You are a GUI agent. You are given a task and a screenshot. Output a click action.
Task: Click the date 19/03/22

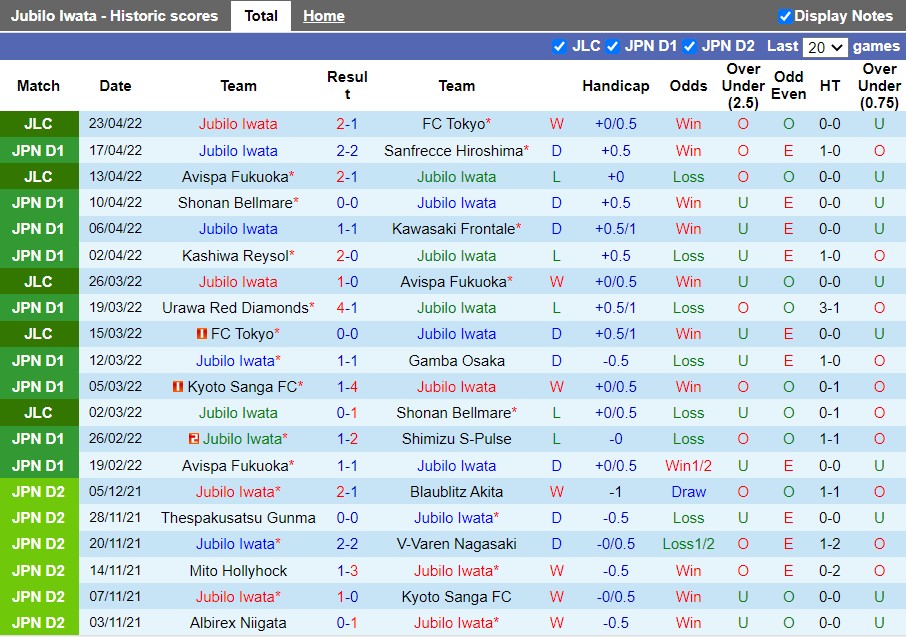pyautogui.click(x=115, y=307)
